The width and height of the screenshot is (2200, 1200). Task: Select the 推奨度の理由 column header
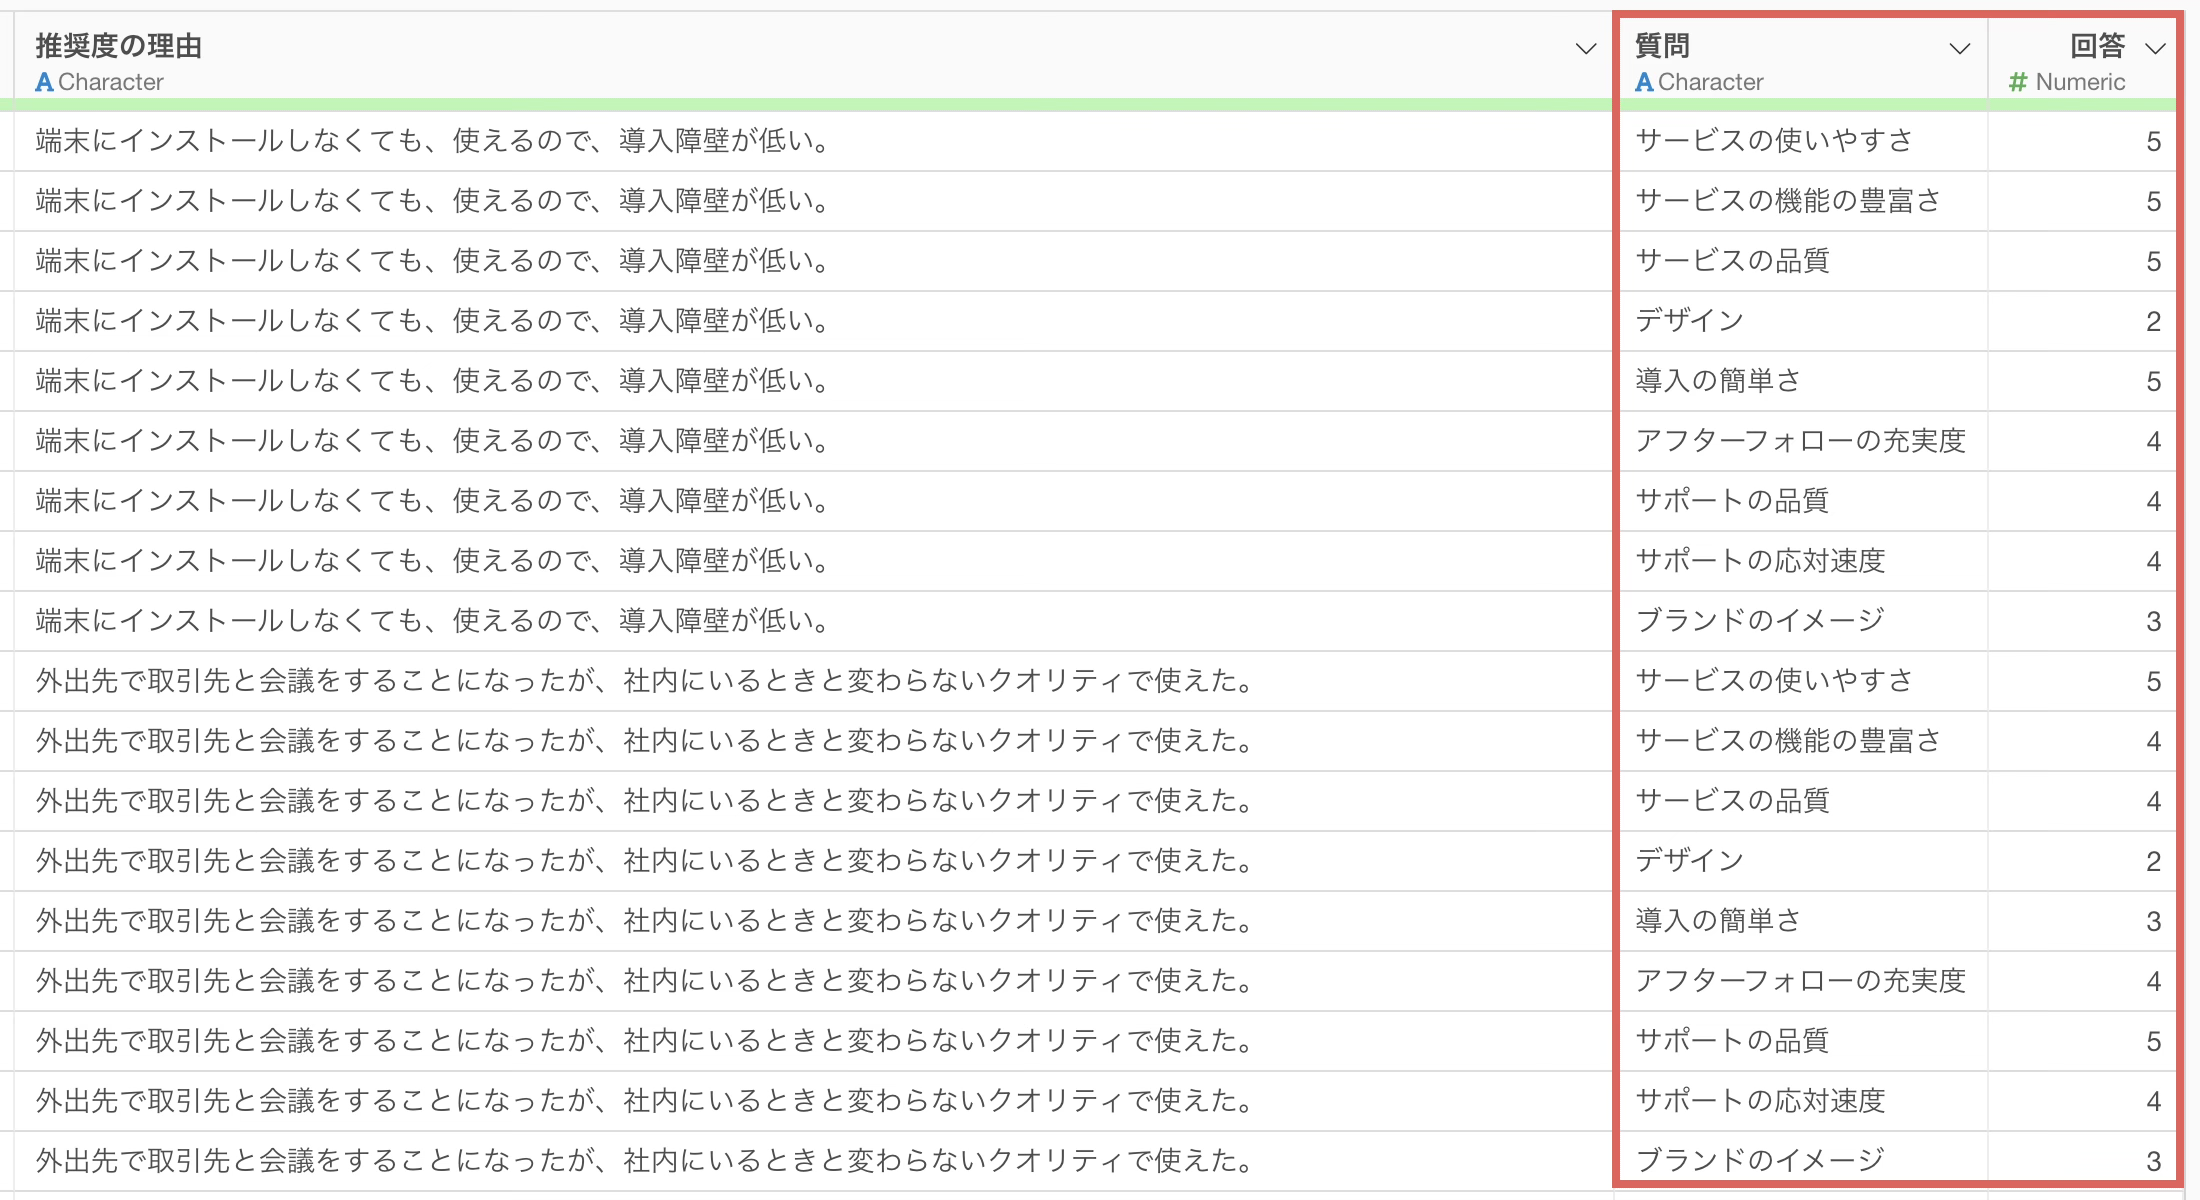tap(119, 46)
